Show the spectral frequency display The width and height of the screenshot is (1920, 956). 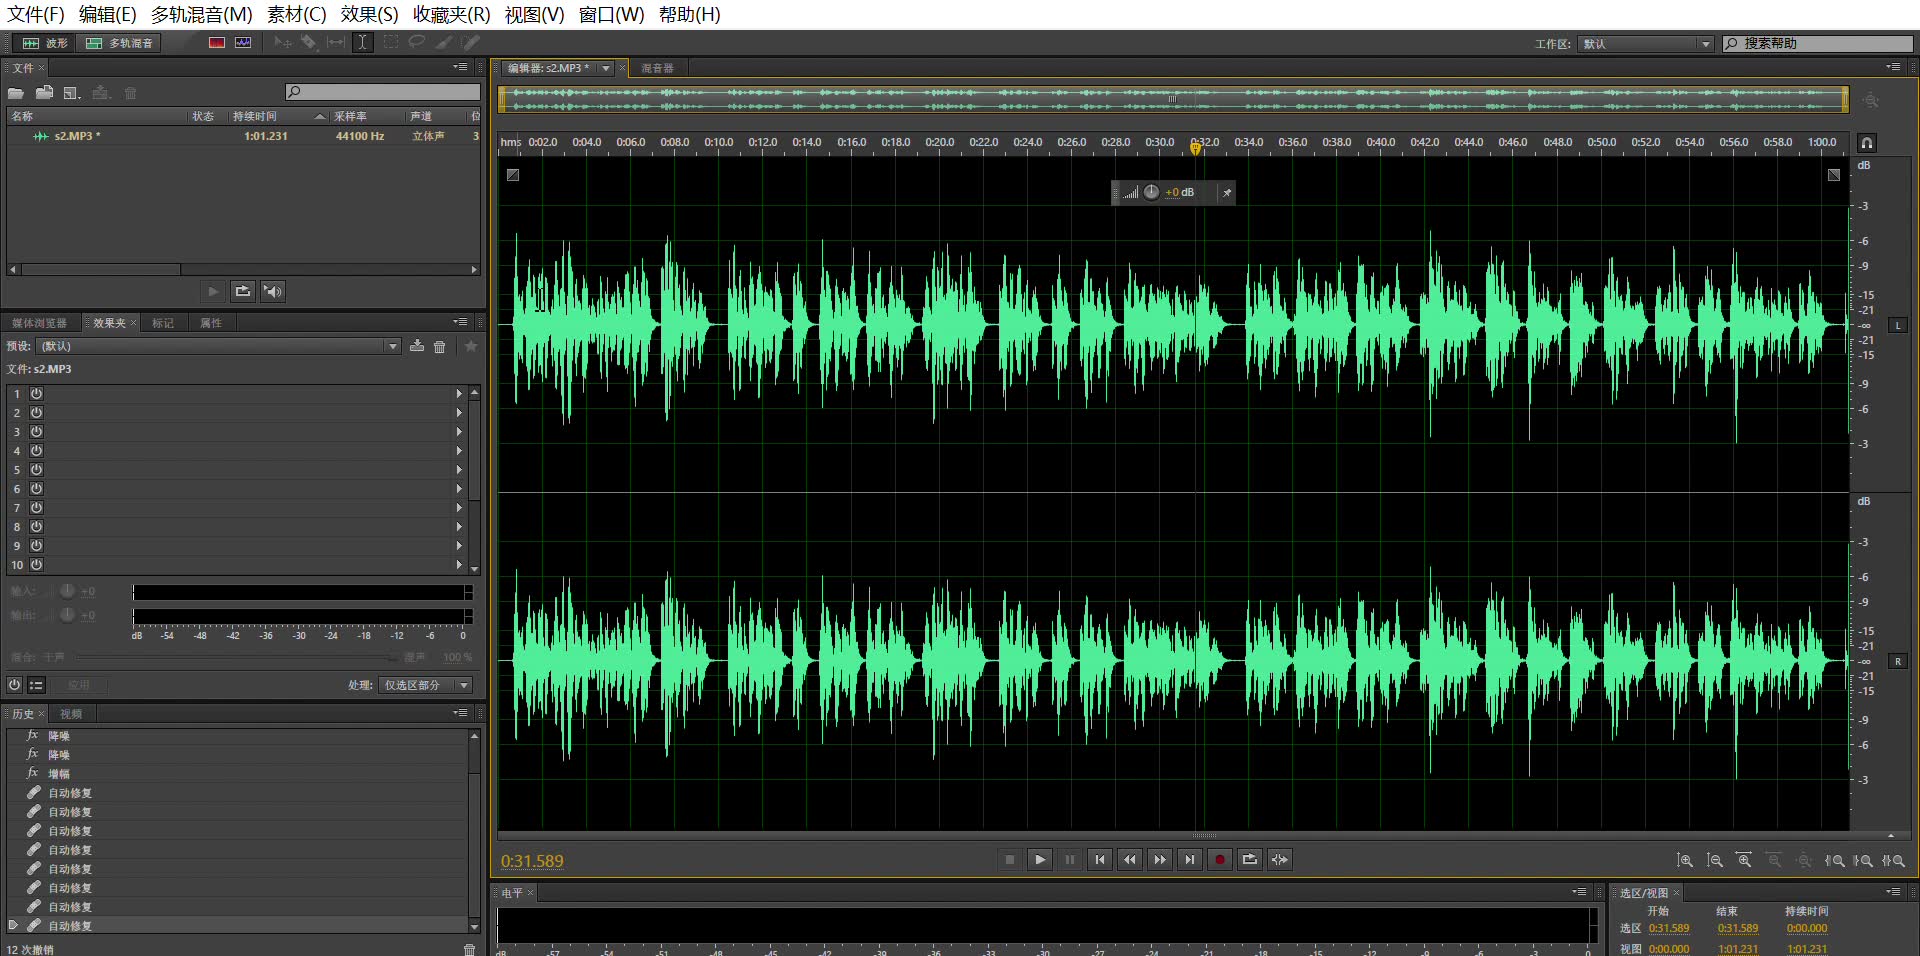(217, 43)
